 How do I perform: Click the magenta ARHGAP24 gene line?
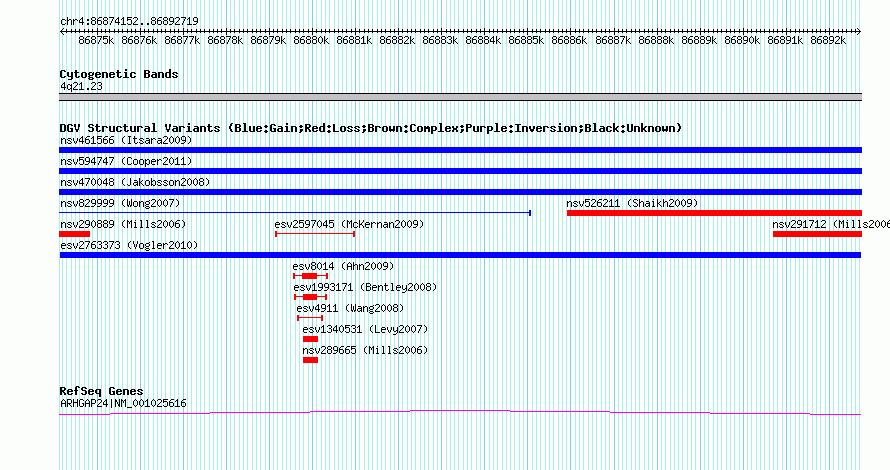tap(460, 413)
